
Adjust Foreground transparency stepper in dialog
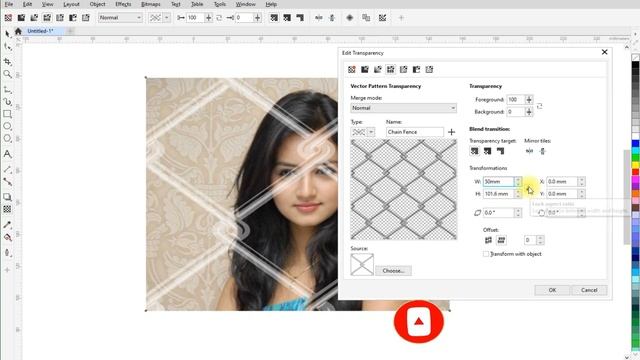click(x=529, y=99)
